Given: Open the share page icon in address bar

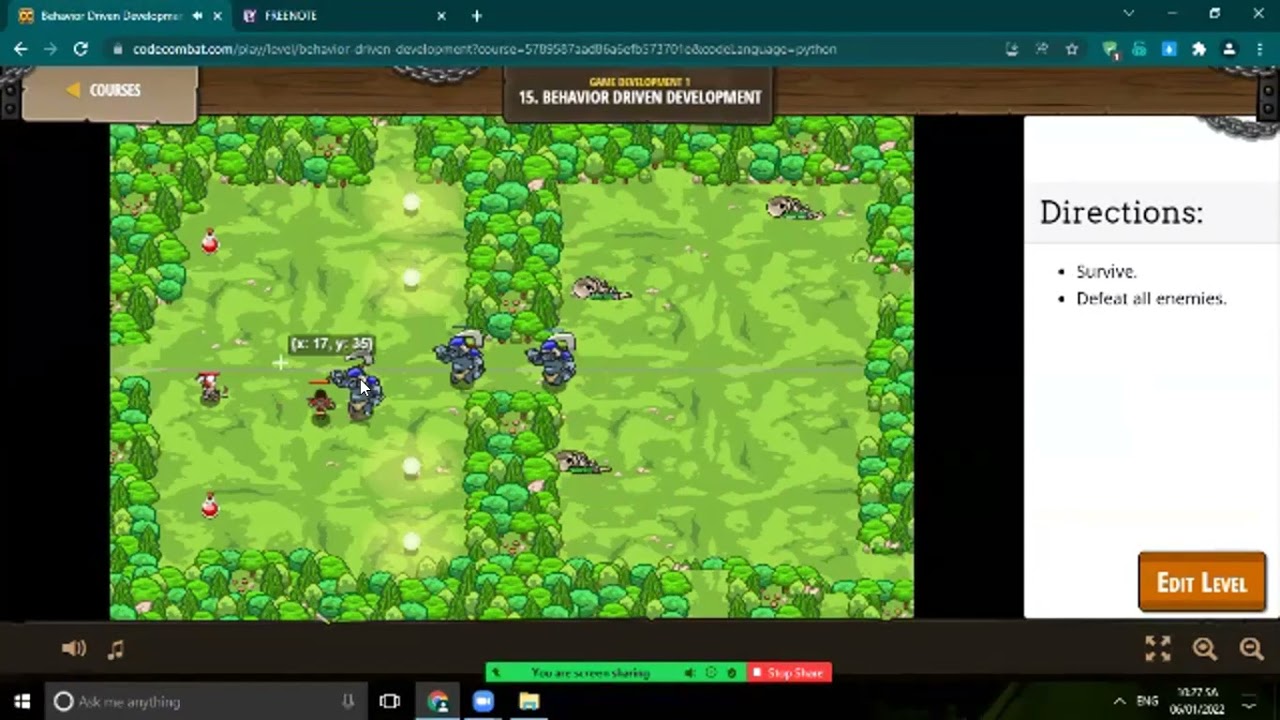Looking at the screenshot, I should point(1042,48).
